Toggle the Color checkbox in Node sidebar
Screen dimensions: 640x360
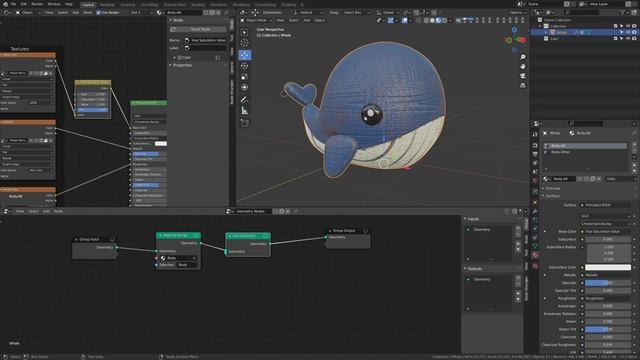(x=180, y=58)
